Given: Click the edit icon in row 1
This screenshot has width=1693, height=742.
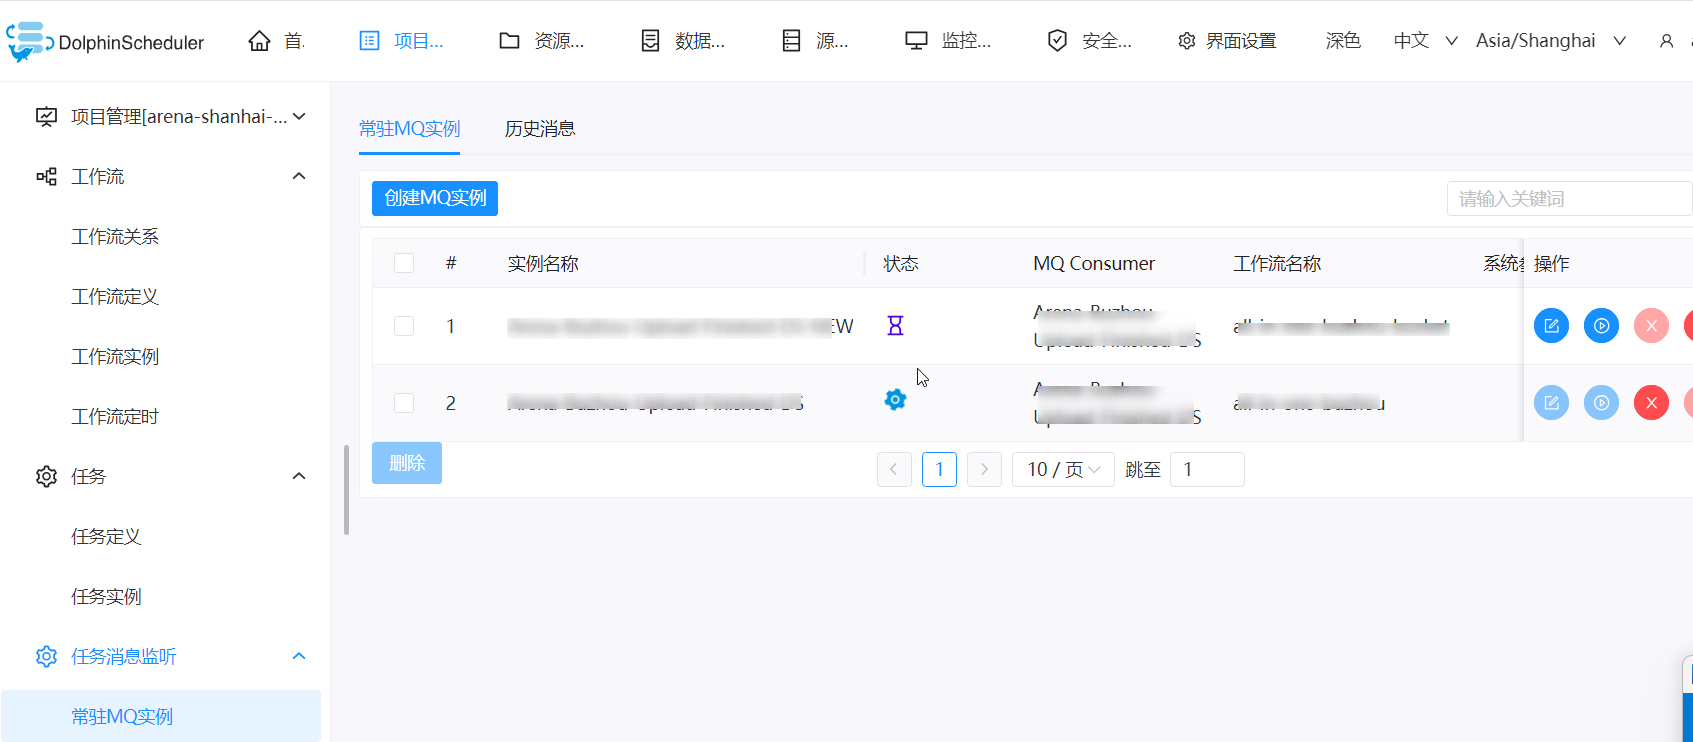Looking at the screenshot, I should click(1551, 326).
